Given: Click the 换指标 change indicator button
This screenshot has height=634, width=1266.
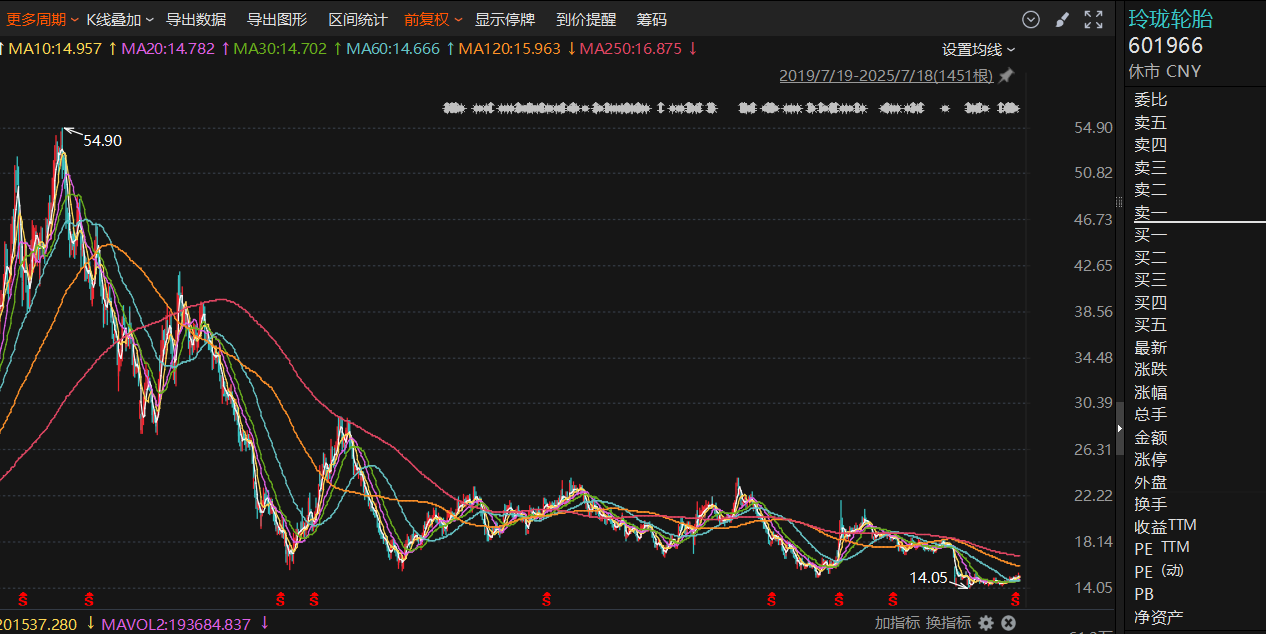Looking at the screenshot, I should [948, 623].
